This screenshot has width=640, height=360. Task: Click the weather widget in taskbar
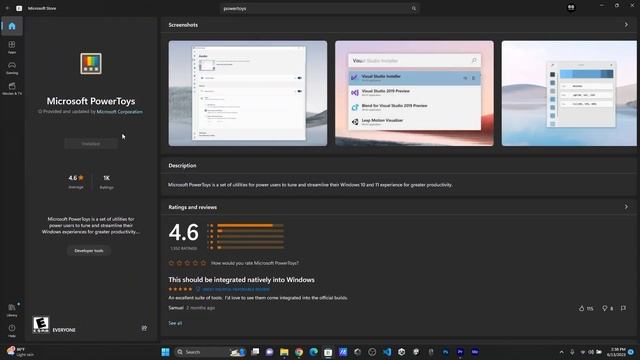coord(20,352)
